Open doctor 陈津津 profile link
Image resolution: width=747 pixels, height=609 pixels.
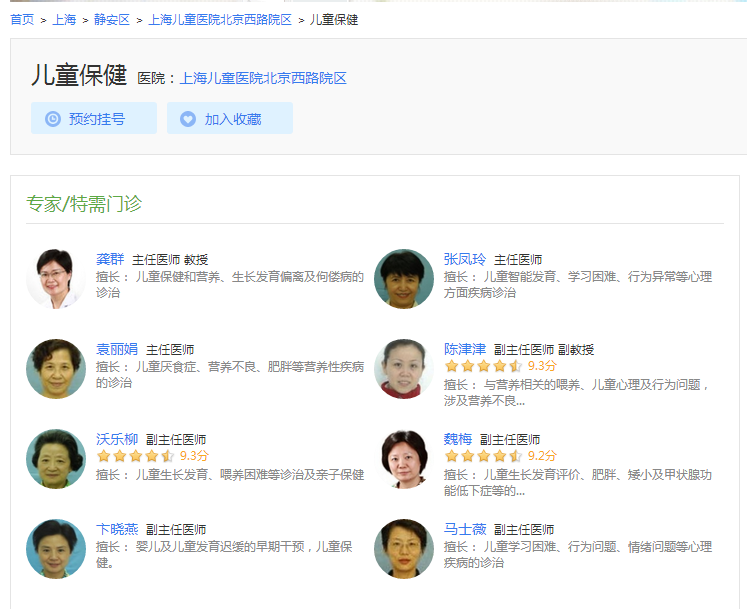coord(465,349)
